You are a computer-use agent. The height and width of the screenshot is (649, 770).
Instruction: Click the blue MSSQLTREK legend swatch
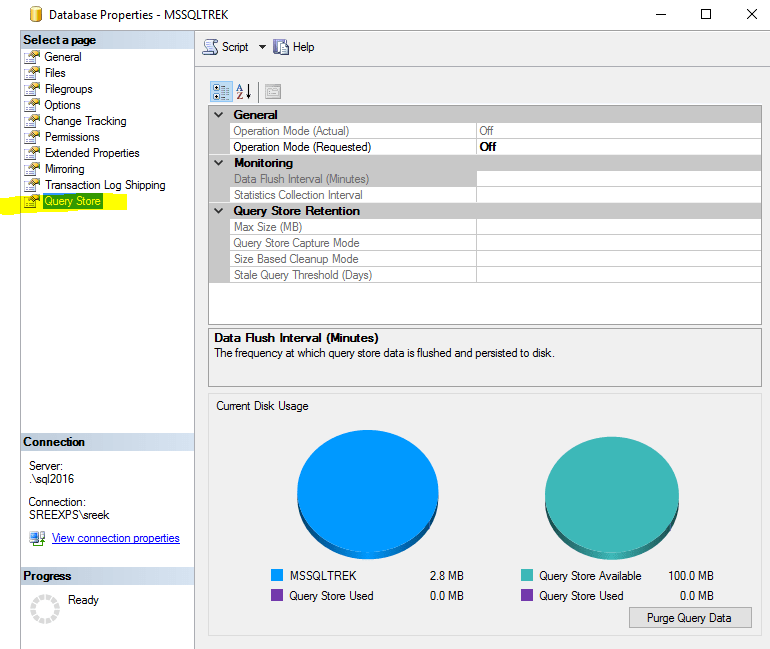pyautogui.click(x=277, y=576)
